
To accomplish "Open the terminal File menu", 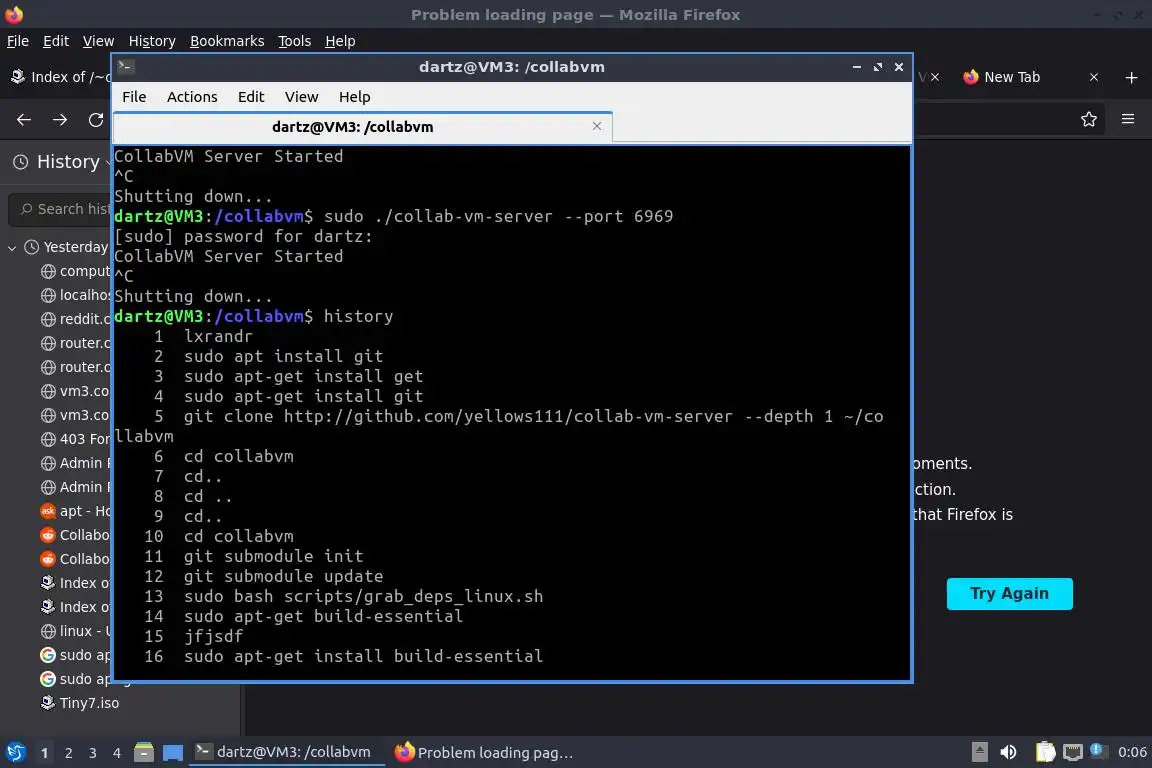I will coord(134,97).
